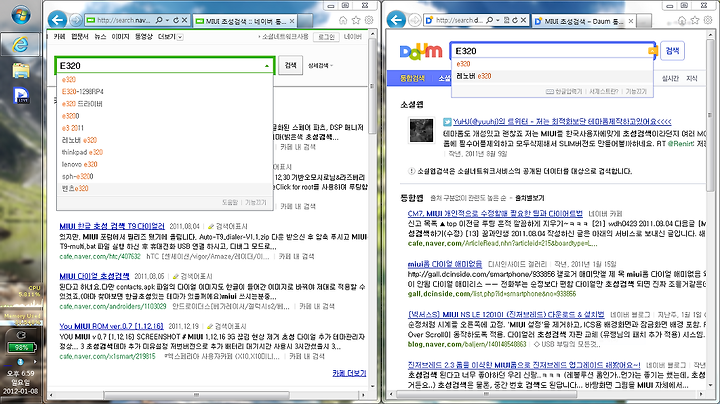Click the battery 98% desktop gadget
The image size is (720, 404).
(21, 348)
